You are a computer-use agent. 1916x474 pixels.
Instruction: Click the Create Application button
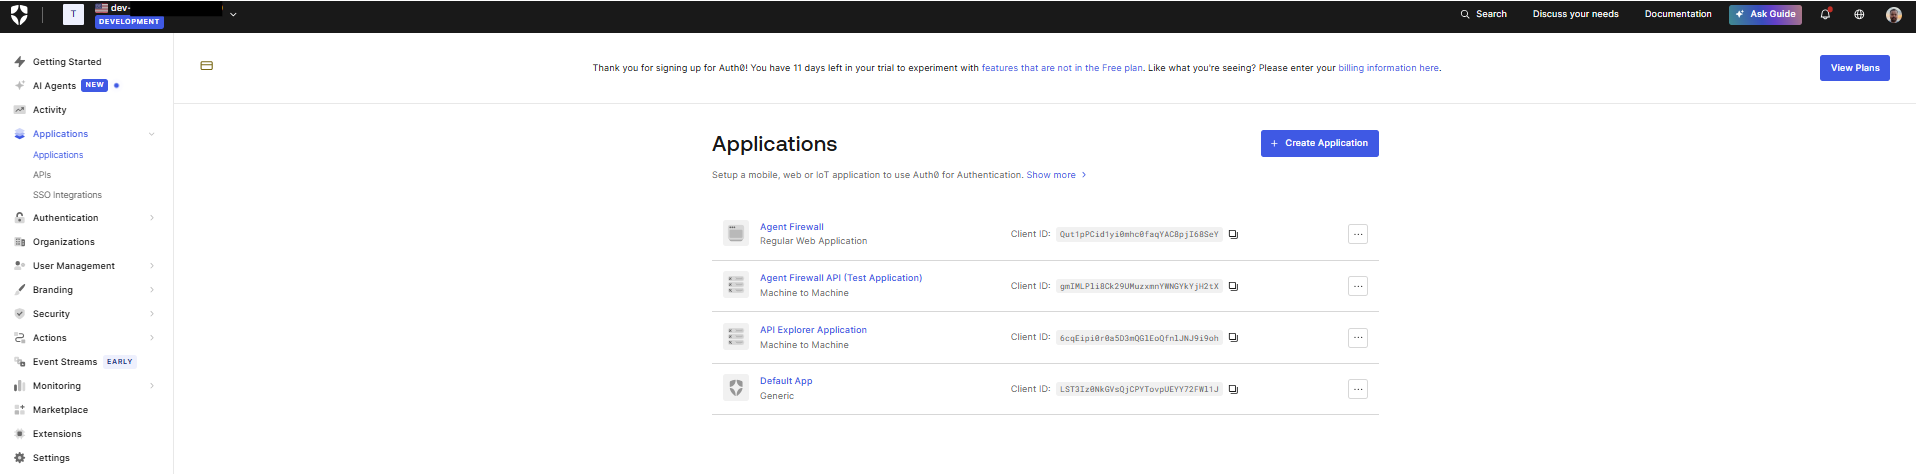point(1319,143)
